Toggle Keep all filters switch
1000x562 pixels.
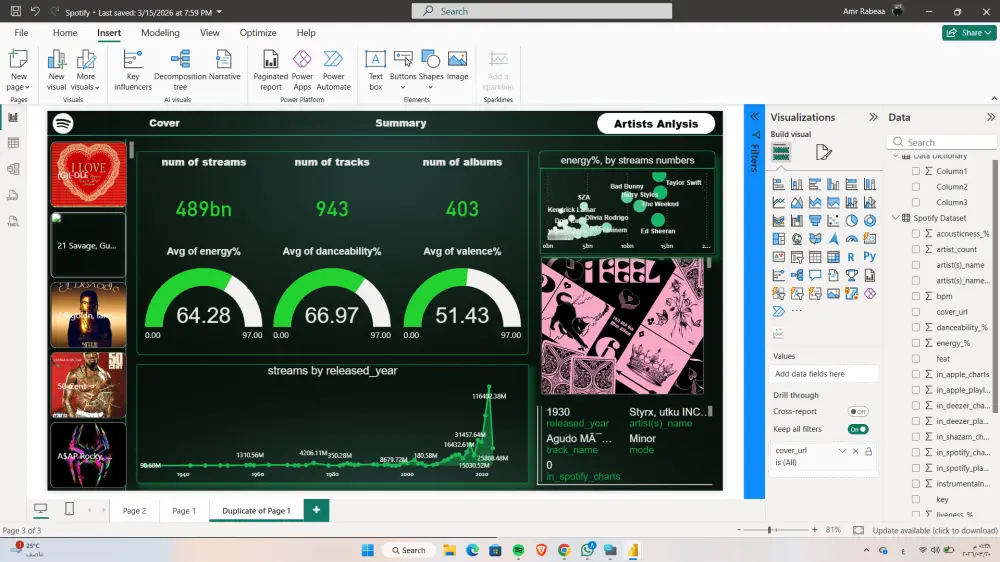tap(858, 429)
